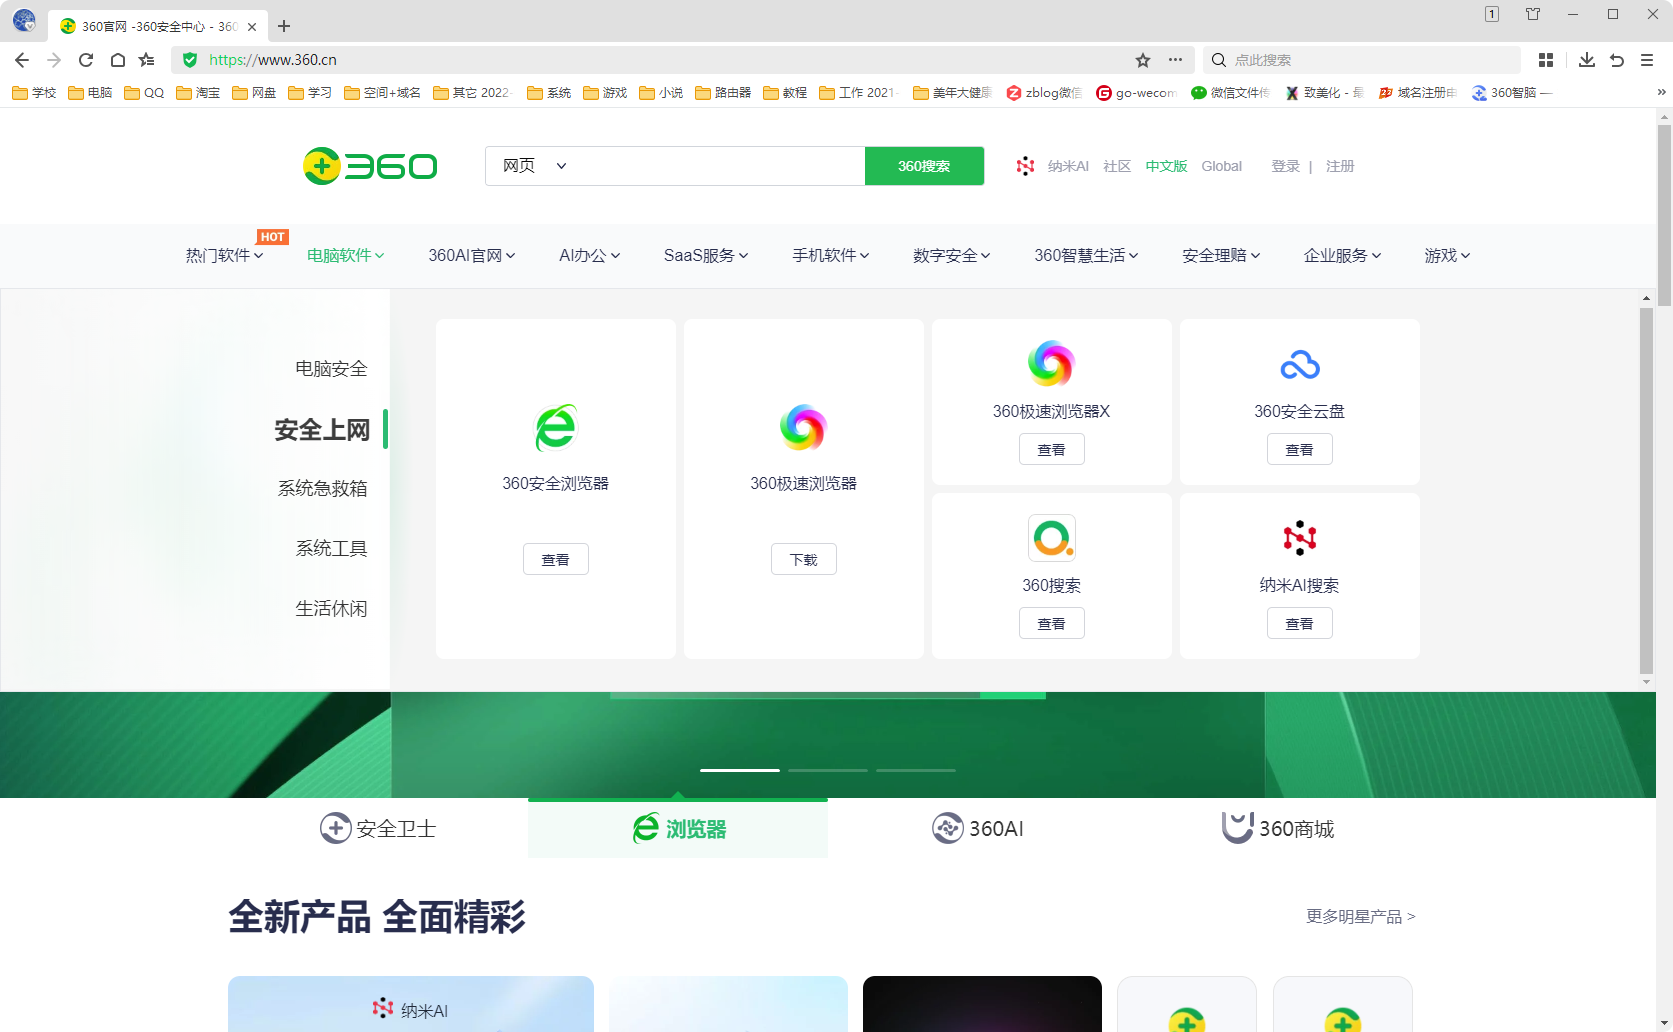Open the 360智脑 bookmark

click(x=1511, y=93)
